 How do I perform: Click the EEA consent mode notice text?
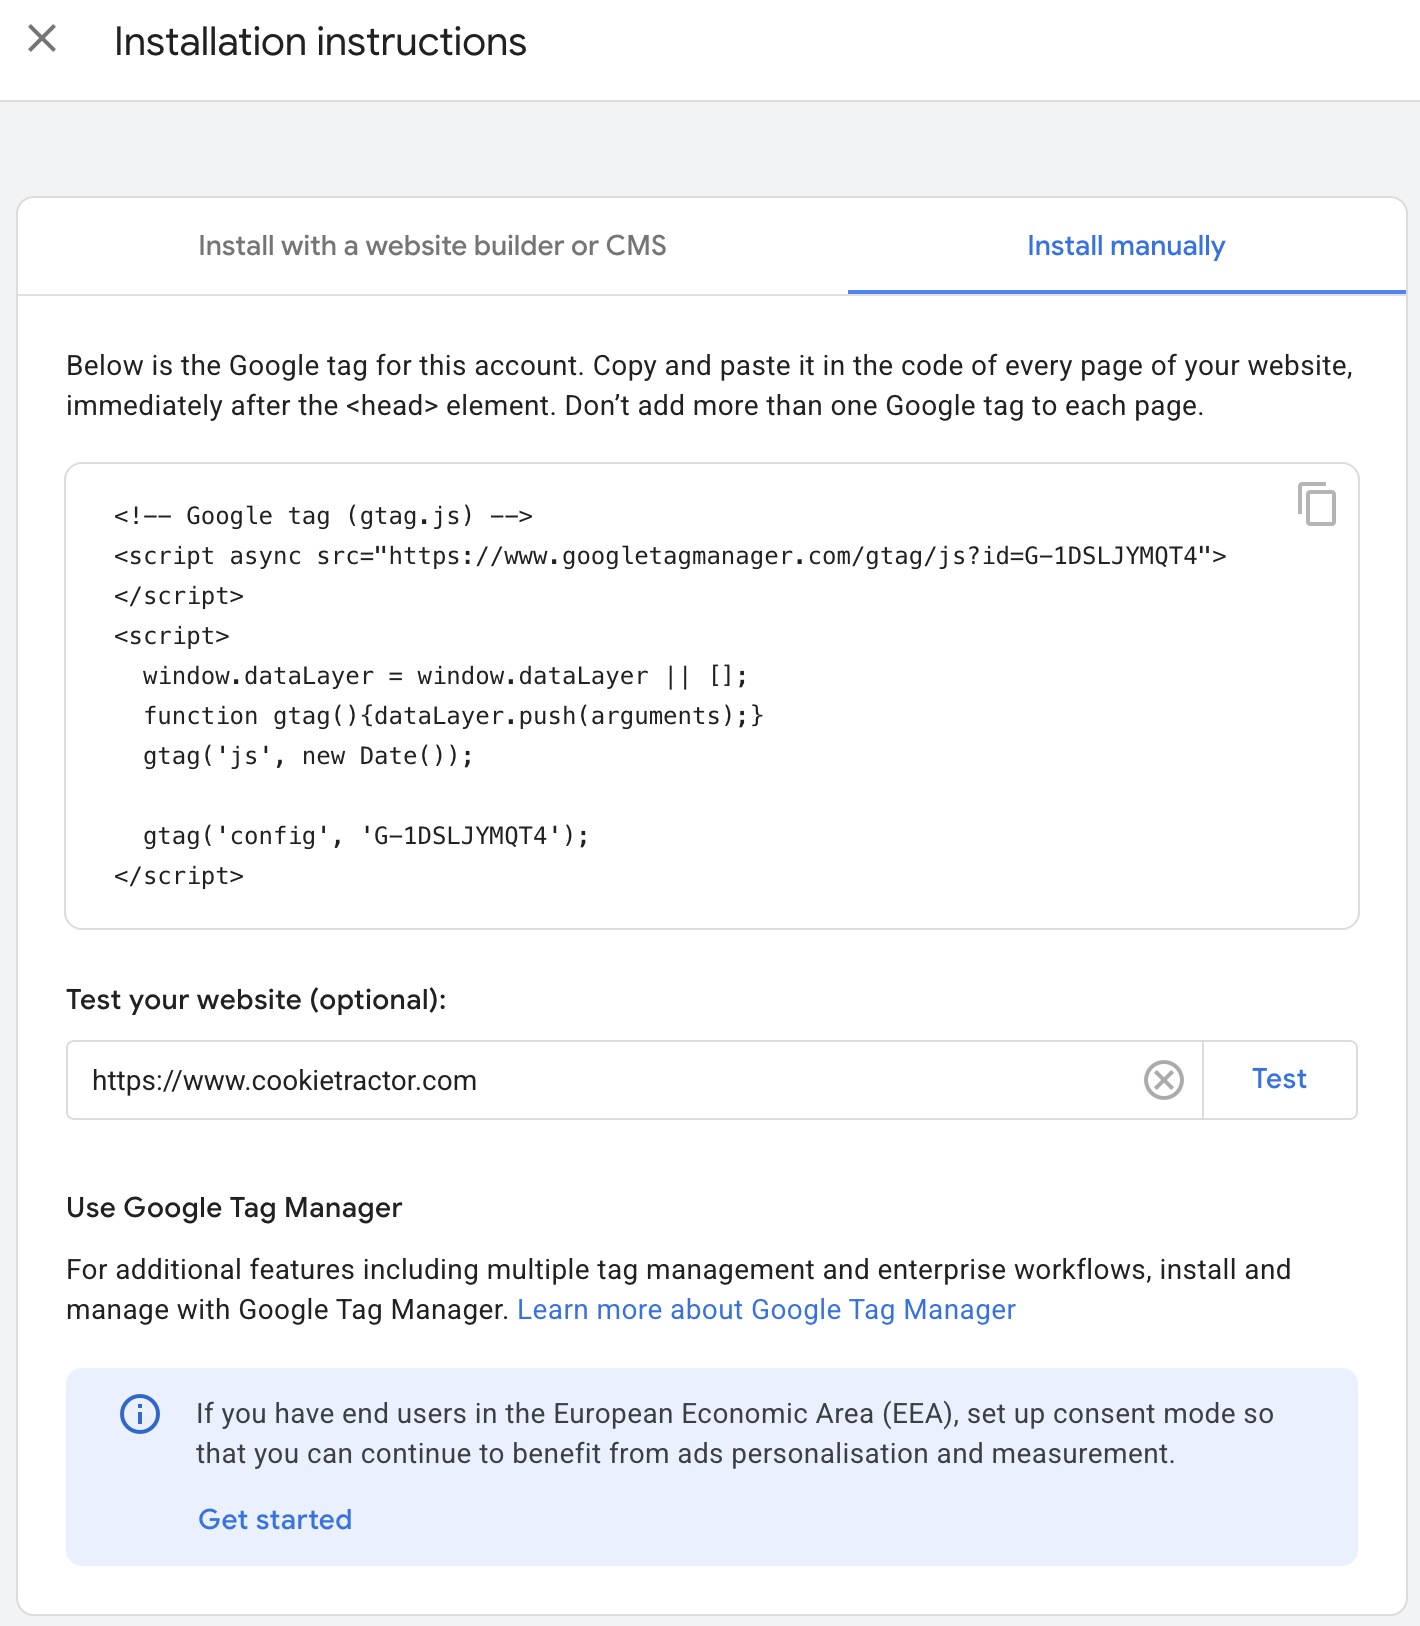(734, 1434)
